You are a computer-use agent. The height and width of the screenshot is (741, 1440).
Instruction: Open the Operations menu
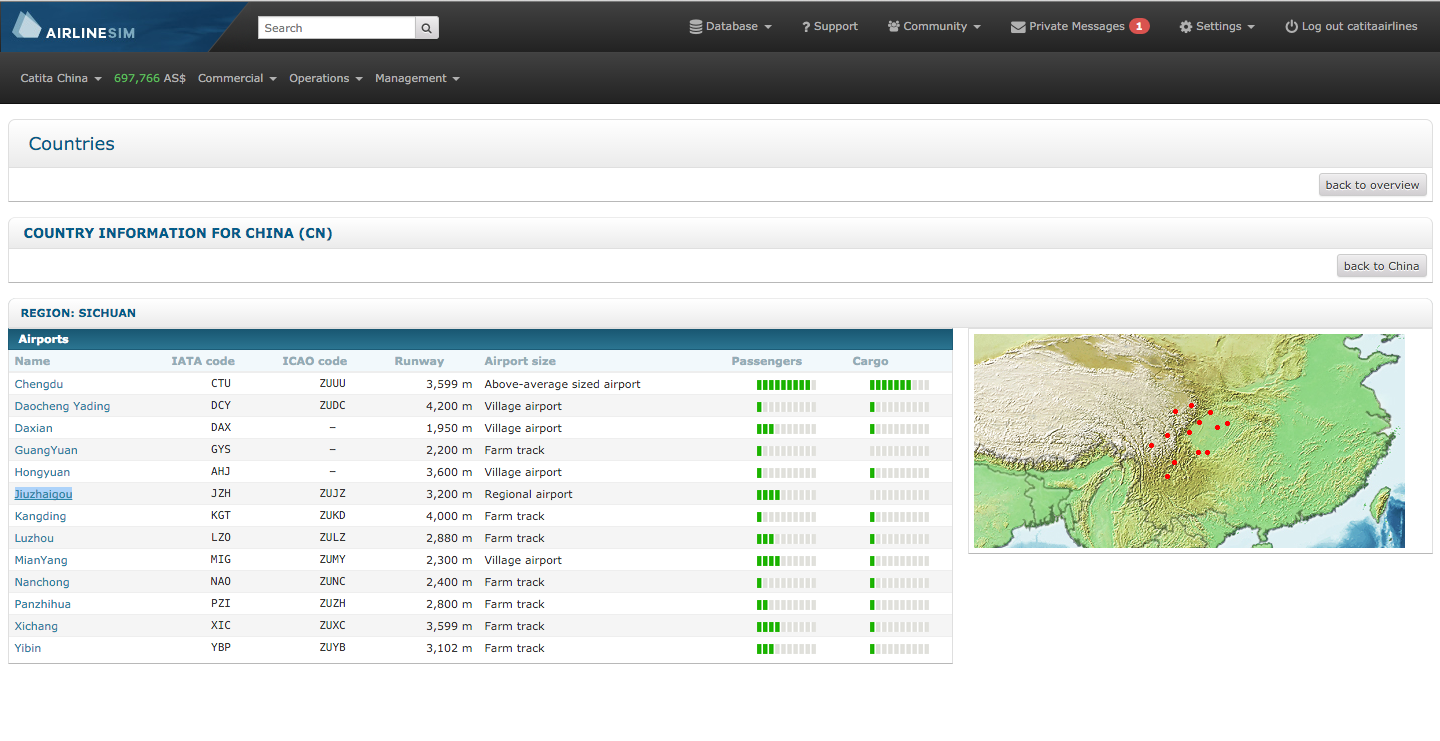(x=326, y=78)
